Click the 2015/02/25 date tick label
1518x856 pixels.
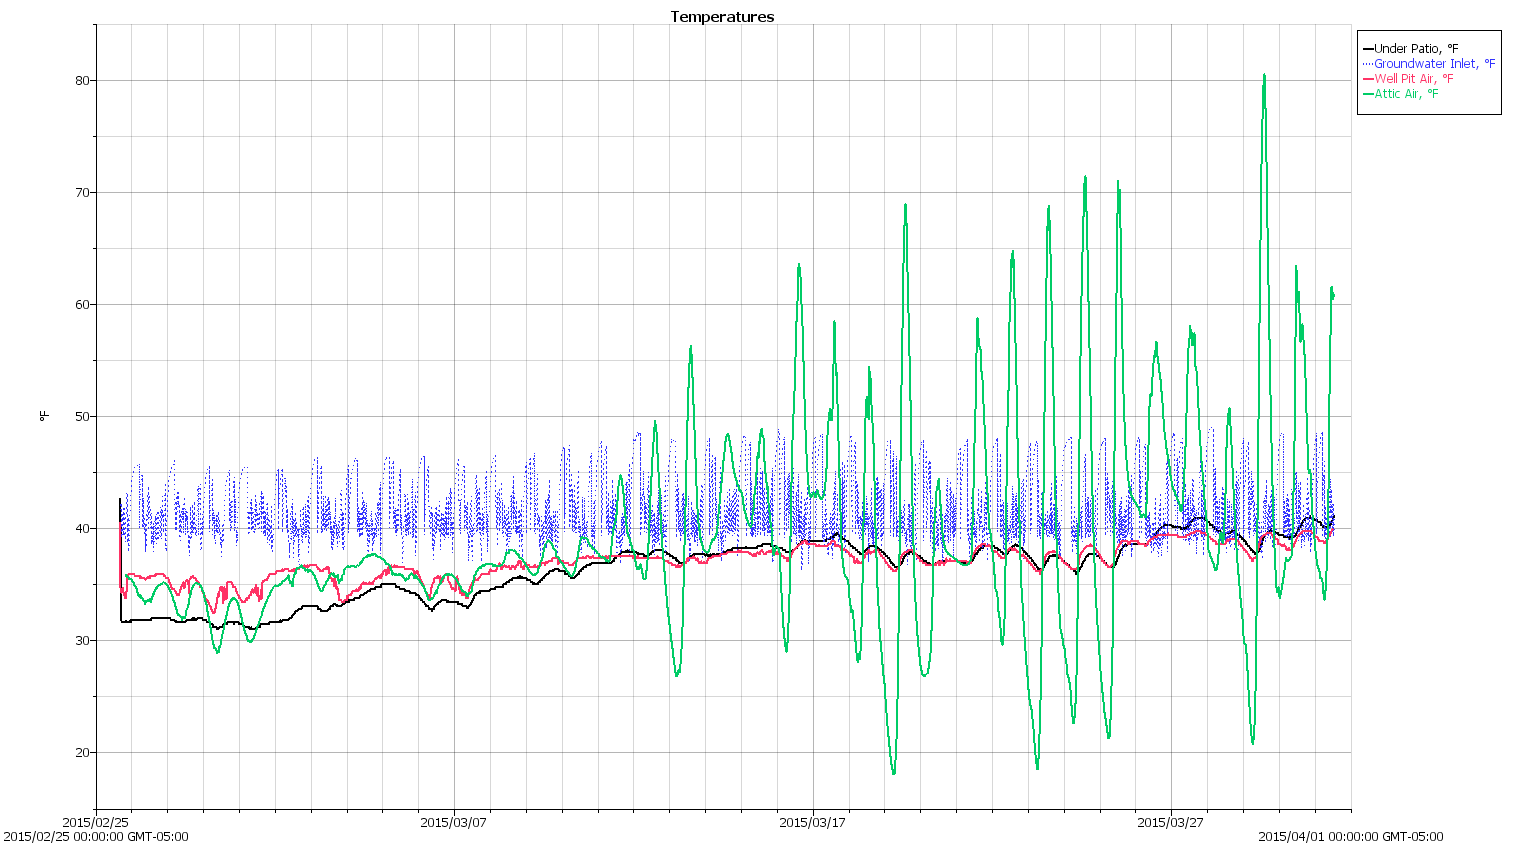(96, 823)
